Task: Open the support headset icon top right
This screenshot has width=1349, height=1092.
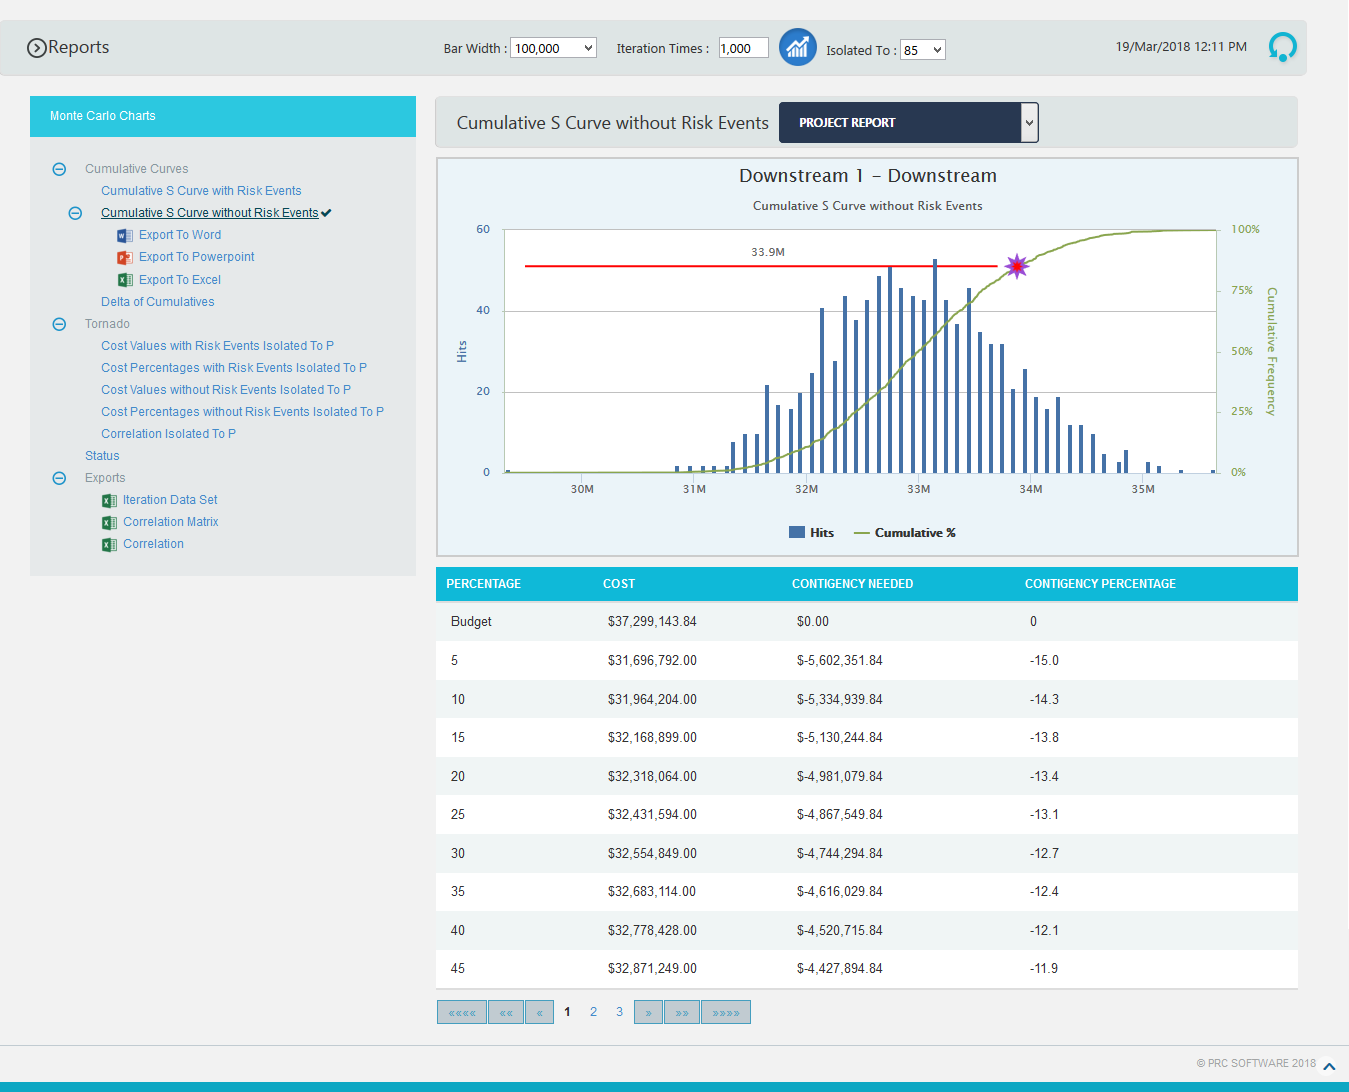Action: (1282, 46)
